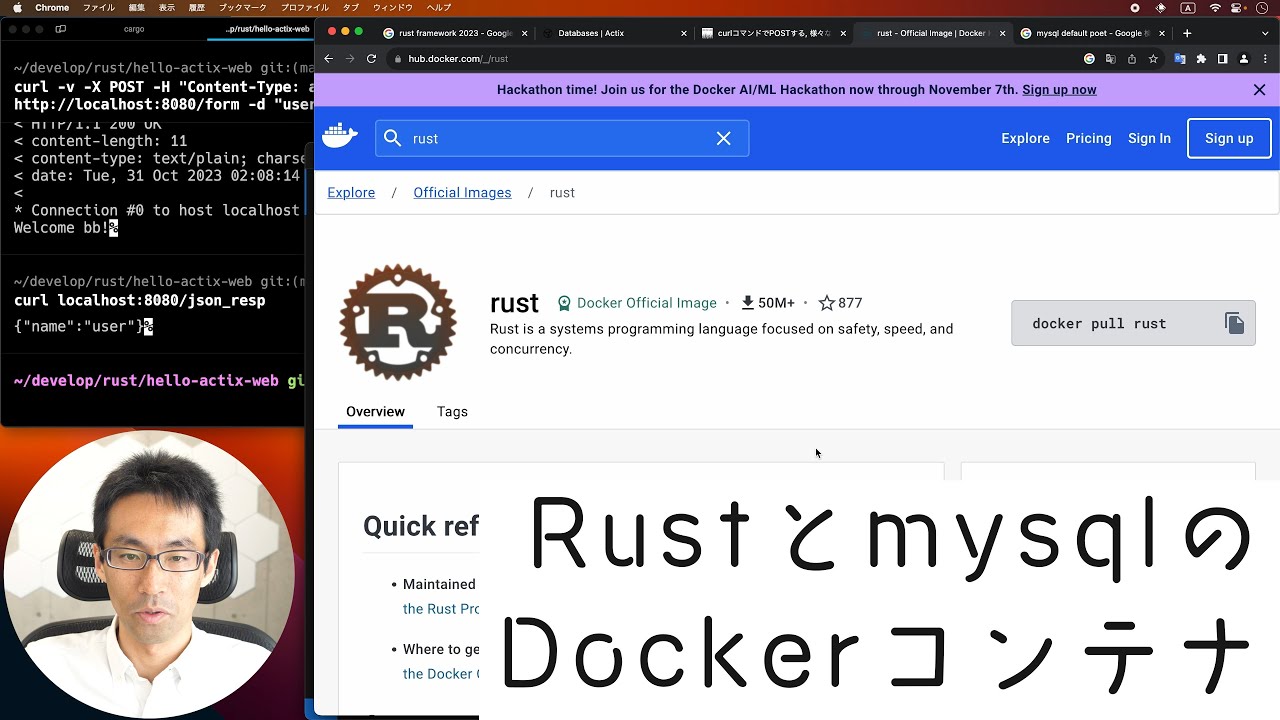Open the Chrome share icon in address bar

click(1132, 59)
